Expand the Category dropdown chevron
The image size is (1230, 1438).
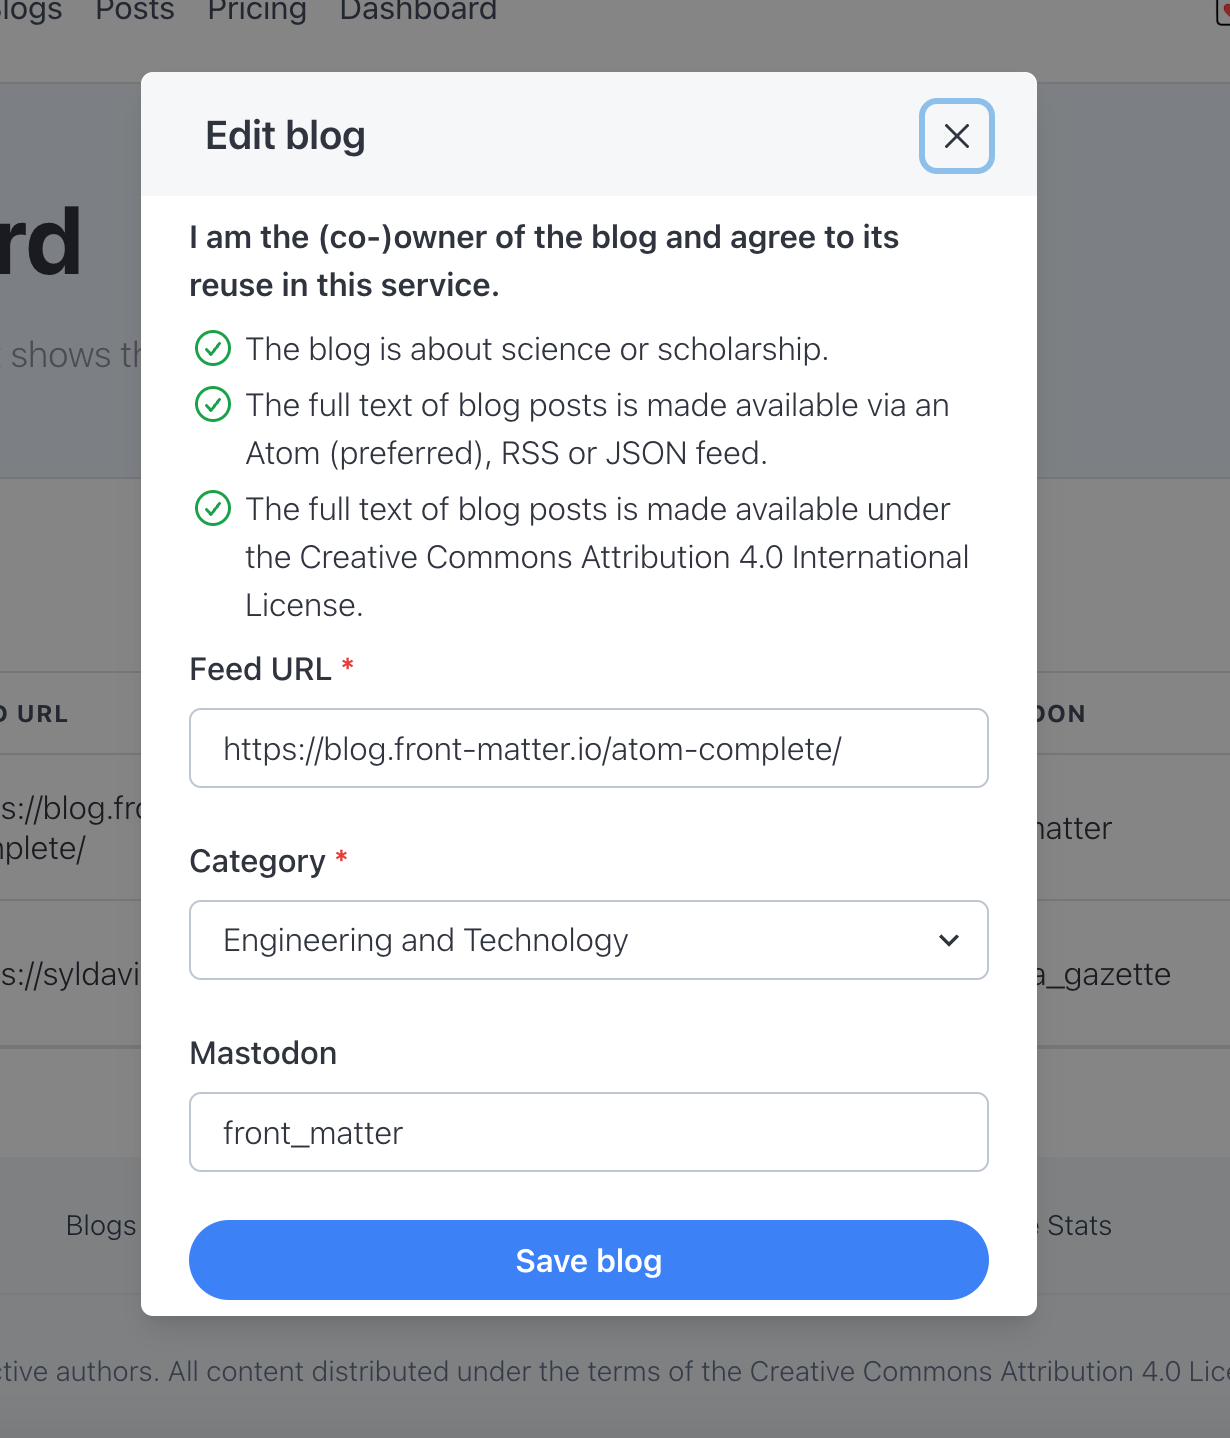(948, 940)
